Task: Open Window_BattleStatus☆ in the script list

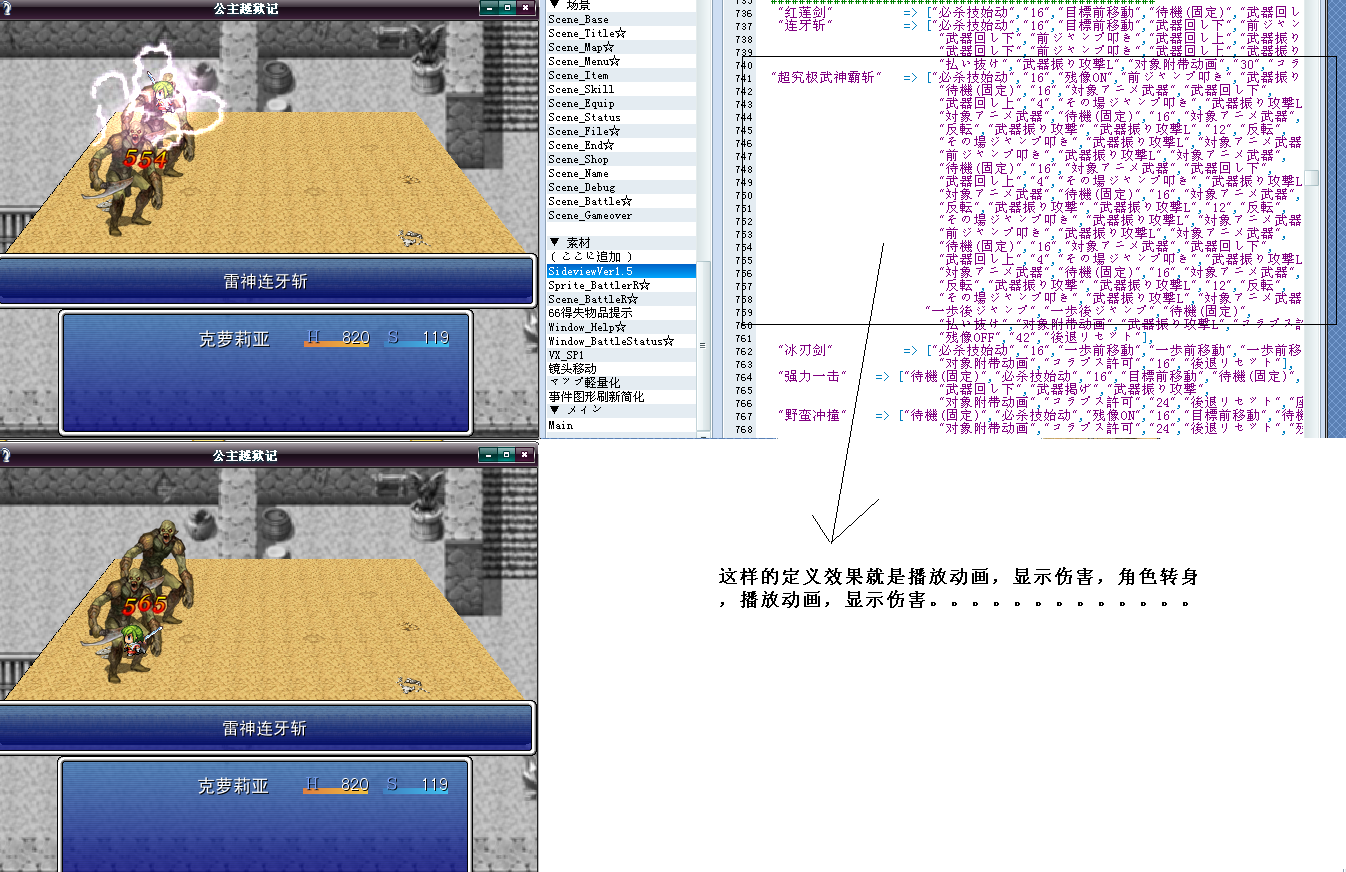Action: coord(621,341)
